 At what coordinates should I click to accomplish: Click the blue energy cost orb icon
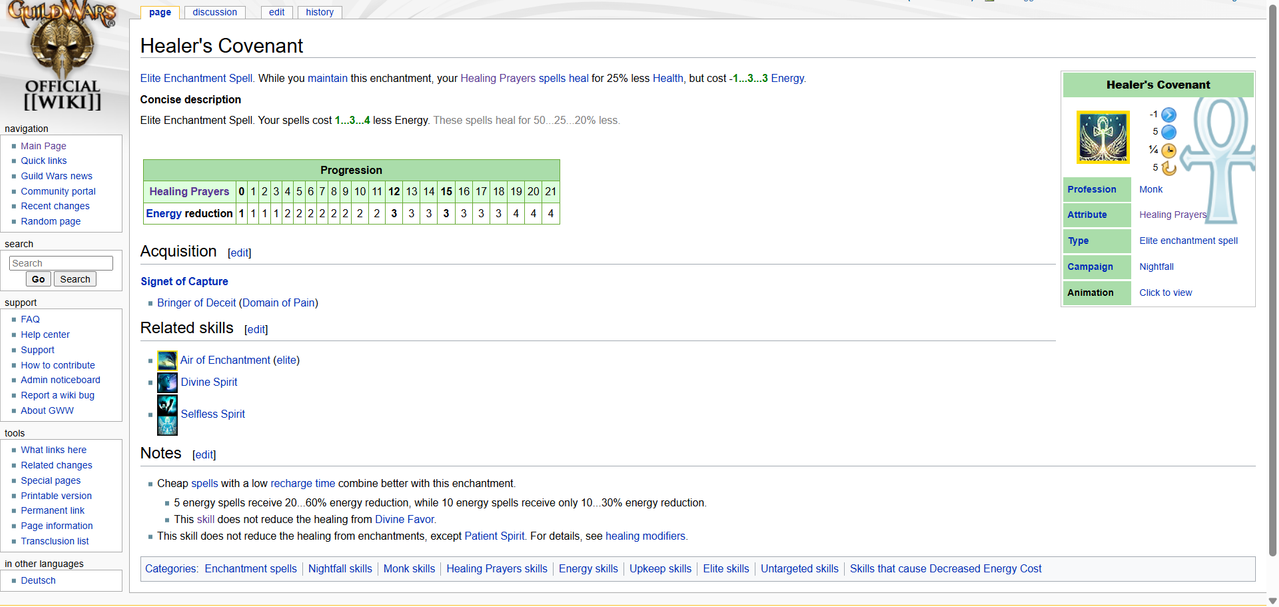[1168, 132]
